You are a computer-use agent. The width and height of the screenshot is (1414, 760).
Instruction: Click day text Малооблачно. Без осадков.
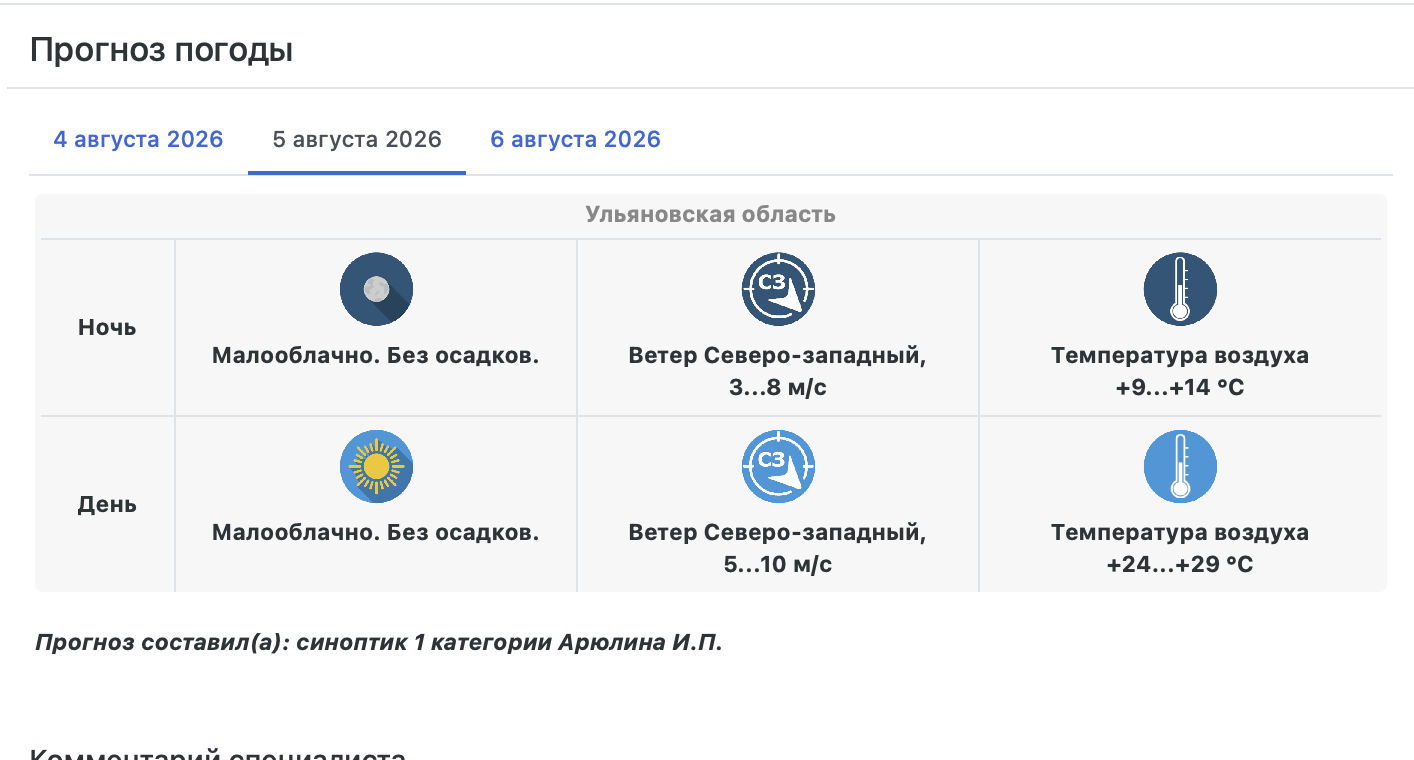[376, 534]
